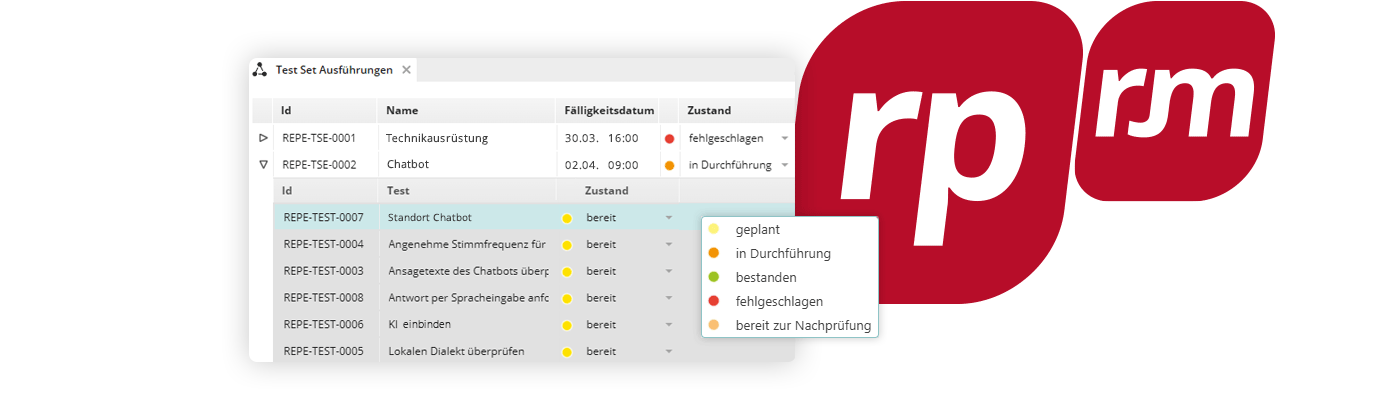
Task: Select 'bestanden' status option
Action: click(x=765, y=278)
